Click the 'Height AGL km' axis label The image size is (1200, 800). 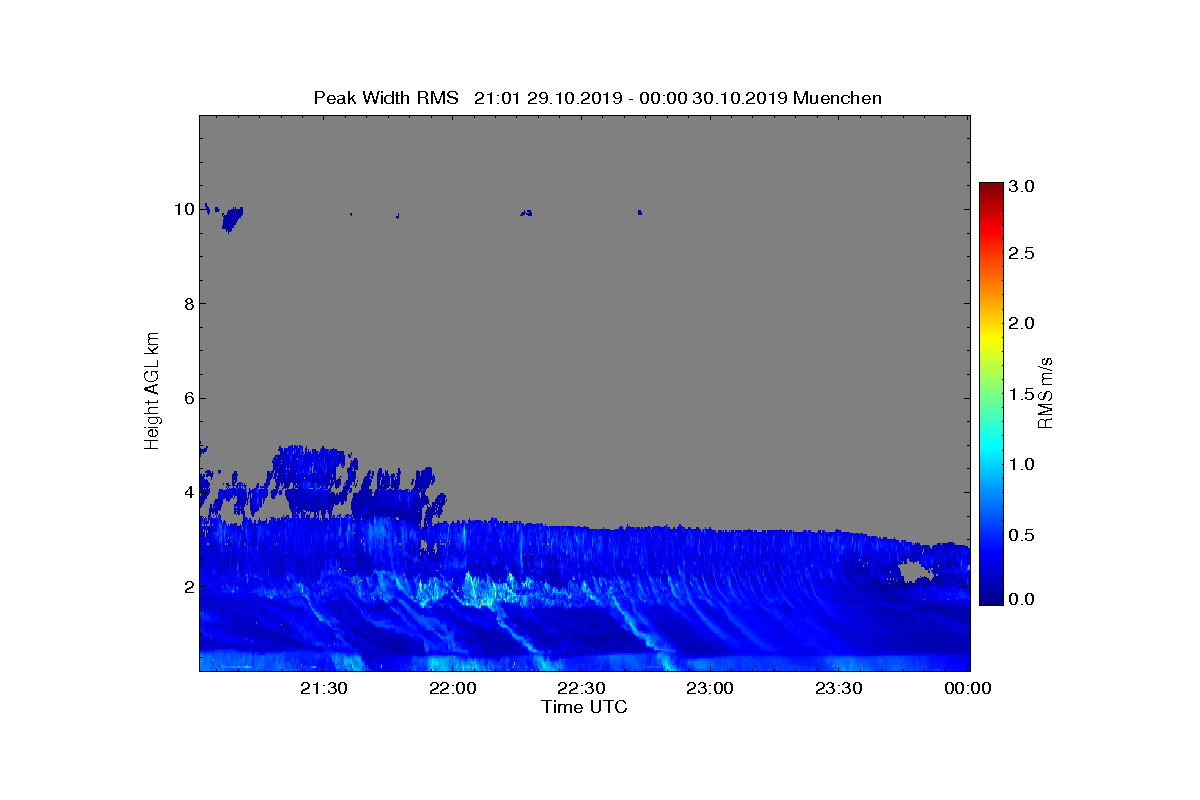tap(152, 393)
